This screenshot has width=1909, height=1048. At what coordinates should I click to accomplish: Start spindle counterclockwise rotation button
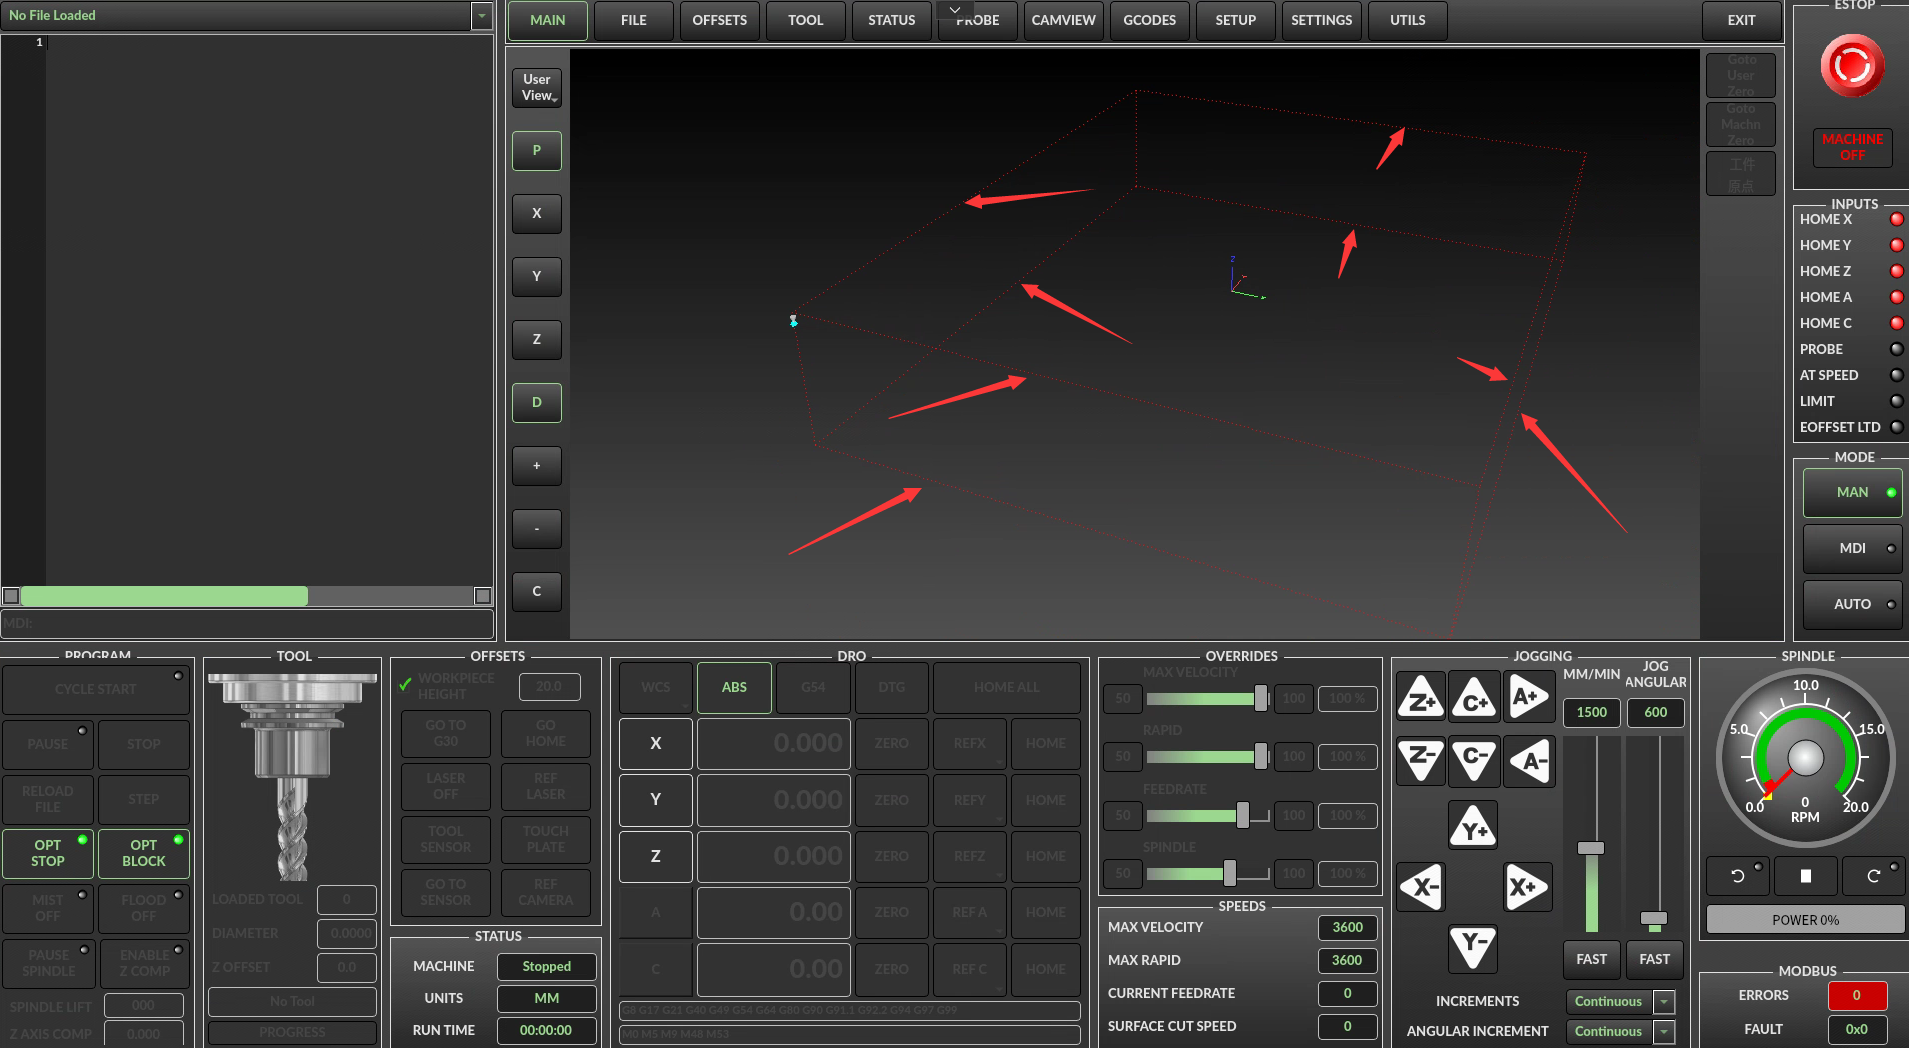click(x=1738, y=876)
